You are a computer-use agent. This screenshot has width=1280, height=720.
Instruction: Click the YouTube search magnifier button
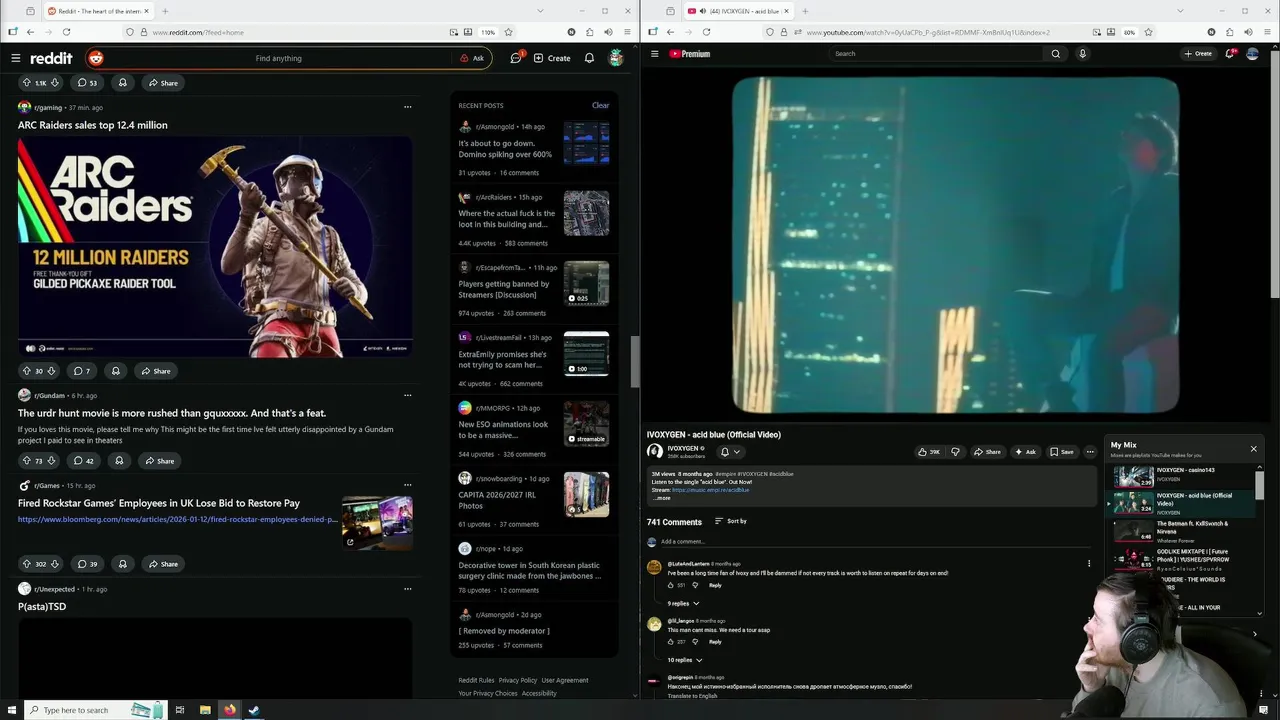pos(1056,54)
